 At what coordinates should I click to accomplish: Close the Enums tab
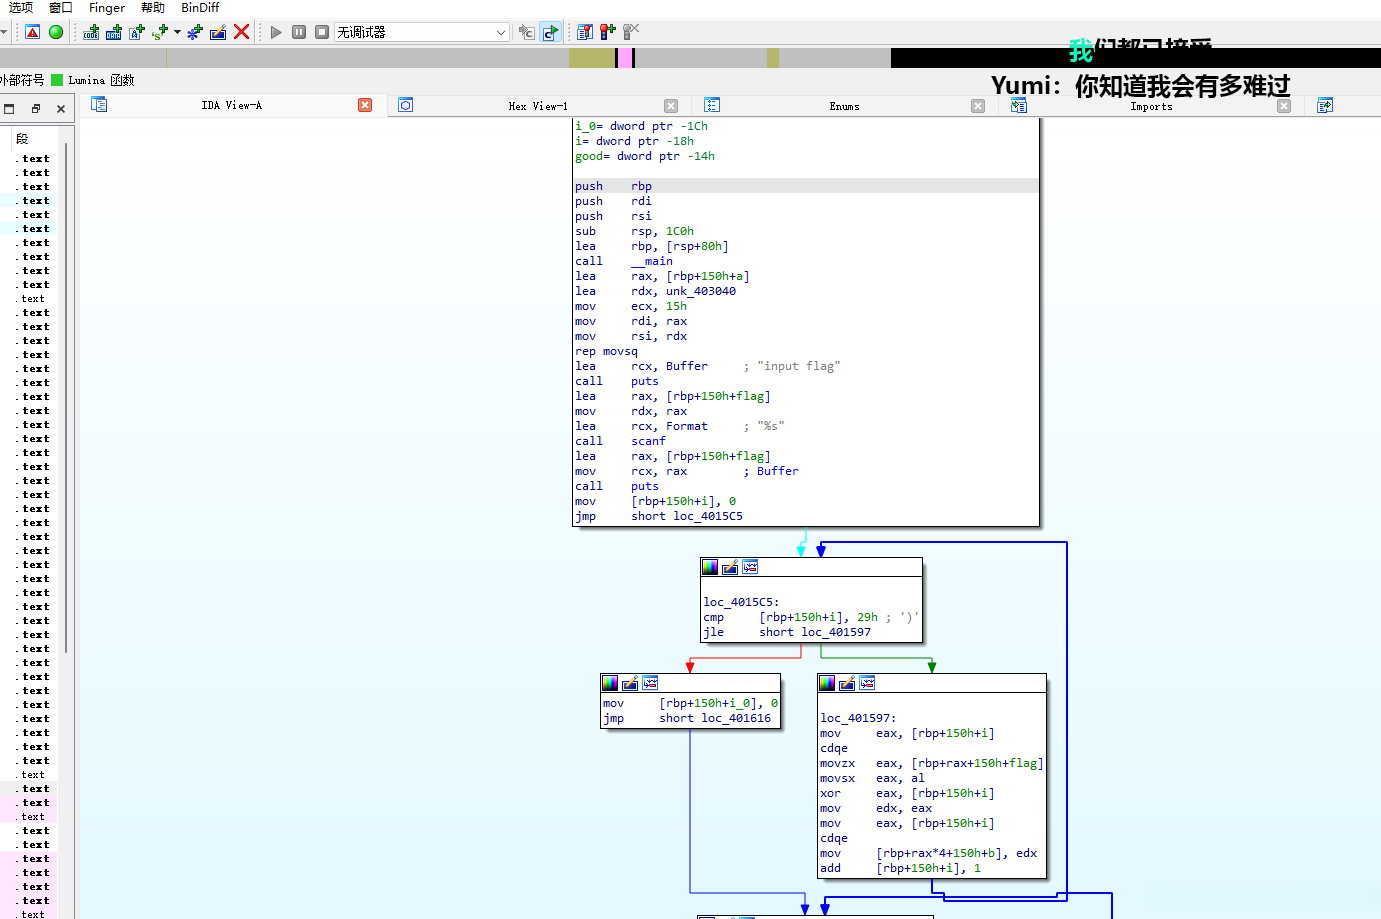(978, 106)
